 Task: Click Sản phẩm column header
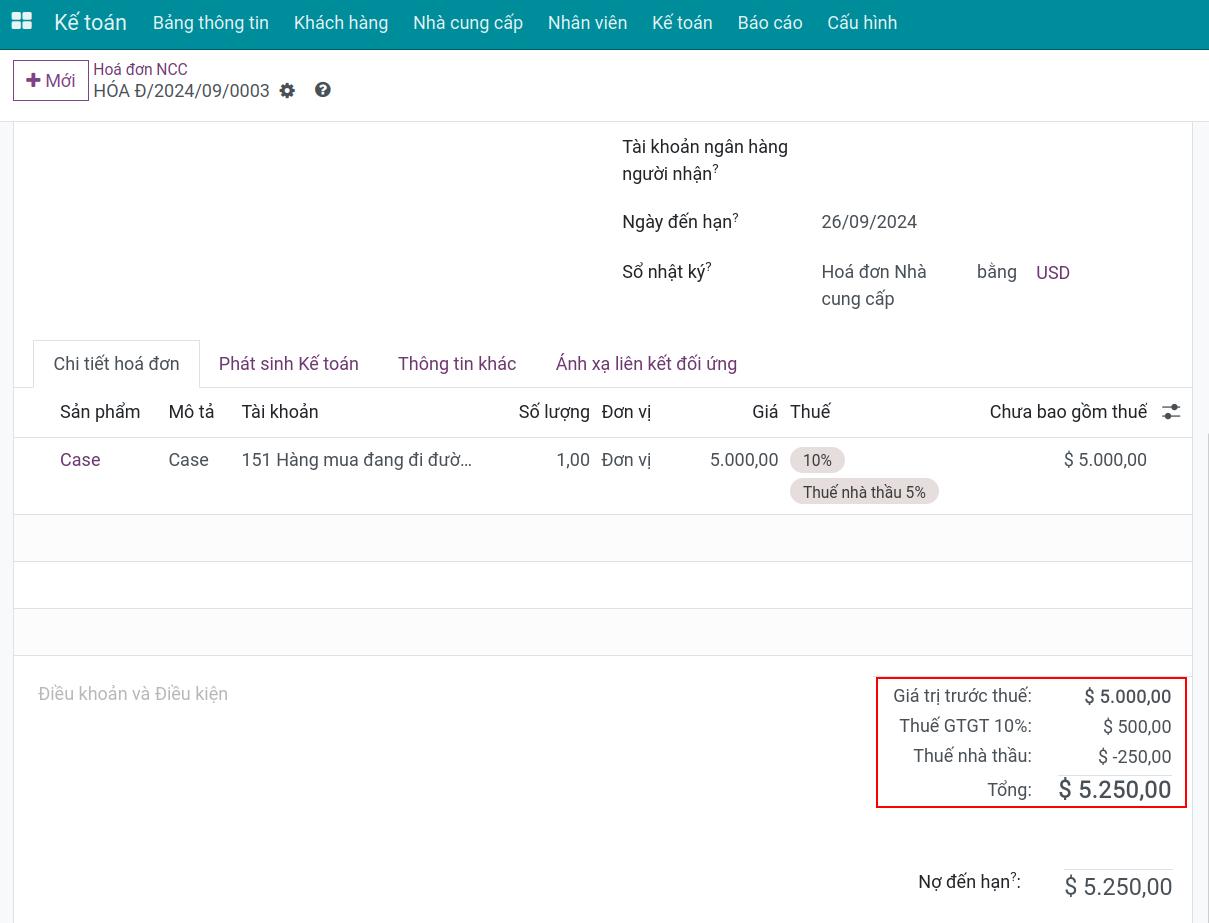[100, 412]
